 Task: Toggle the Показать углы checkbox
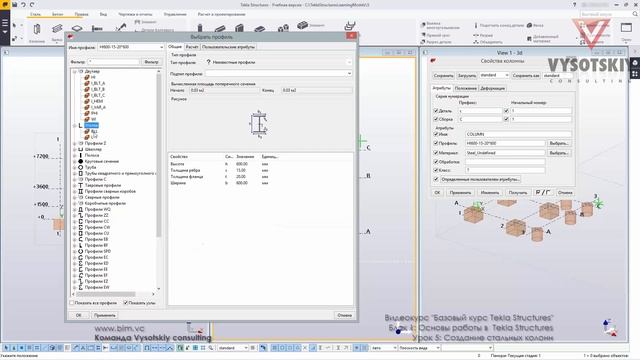click(126, 303)
